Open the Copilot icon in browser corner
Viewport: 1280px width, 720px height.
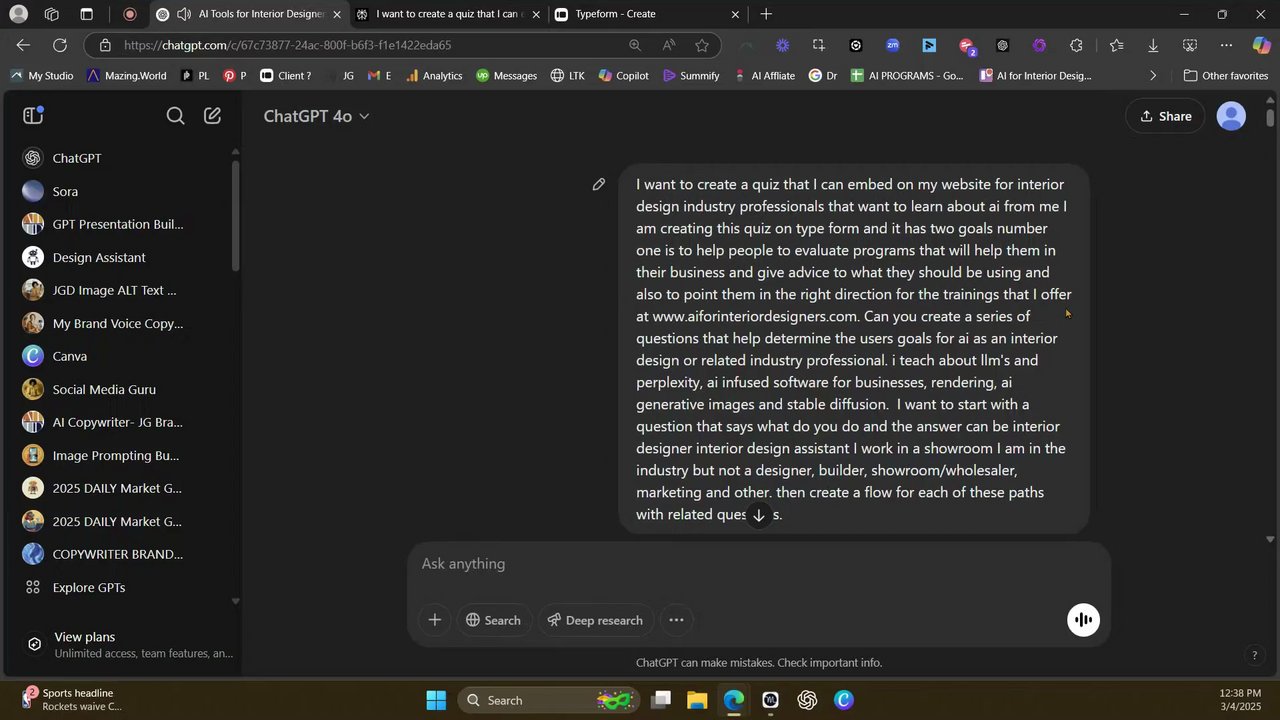1262,45
